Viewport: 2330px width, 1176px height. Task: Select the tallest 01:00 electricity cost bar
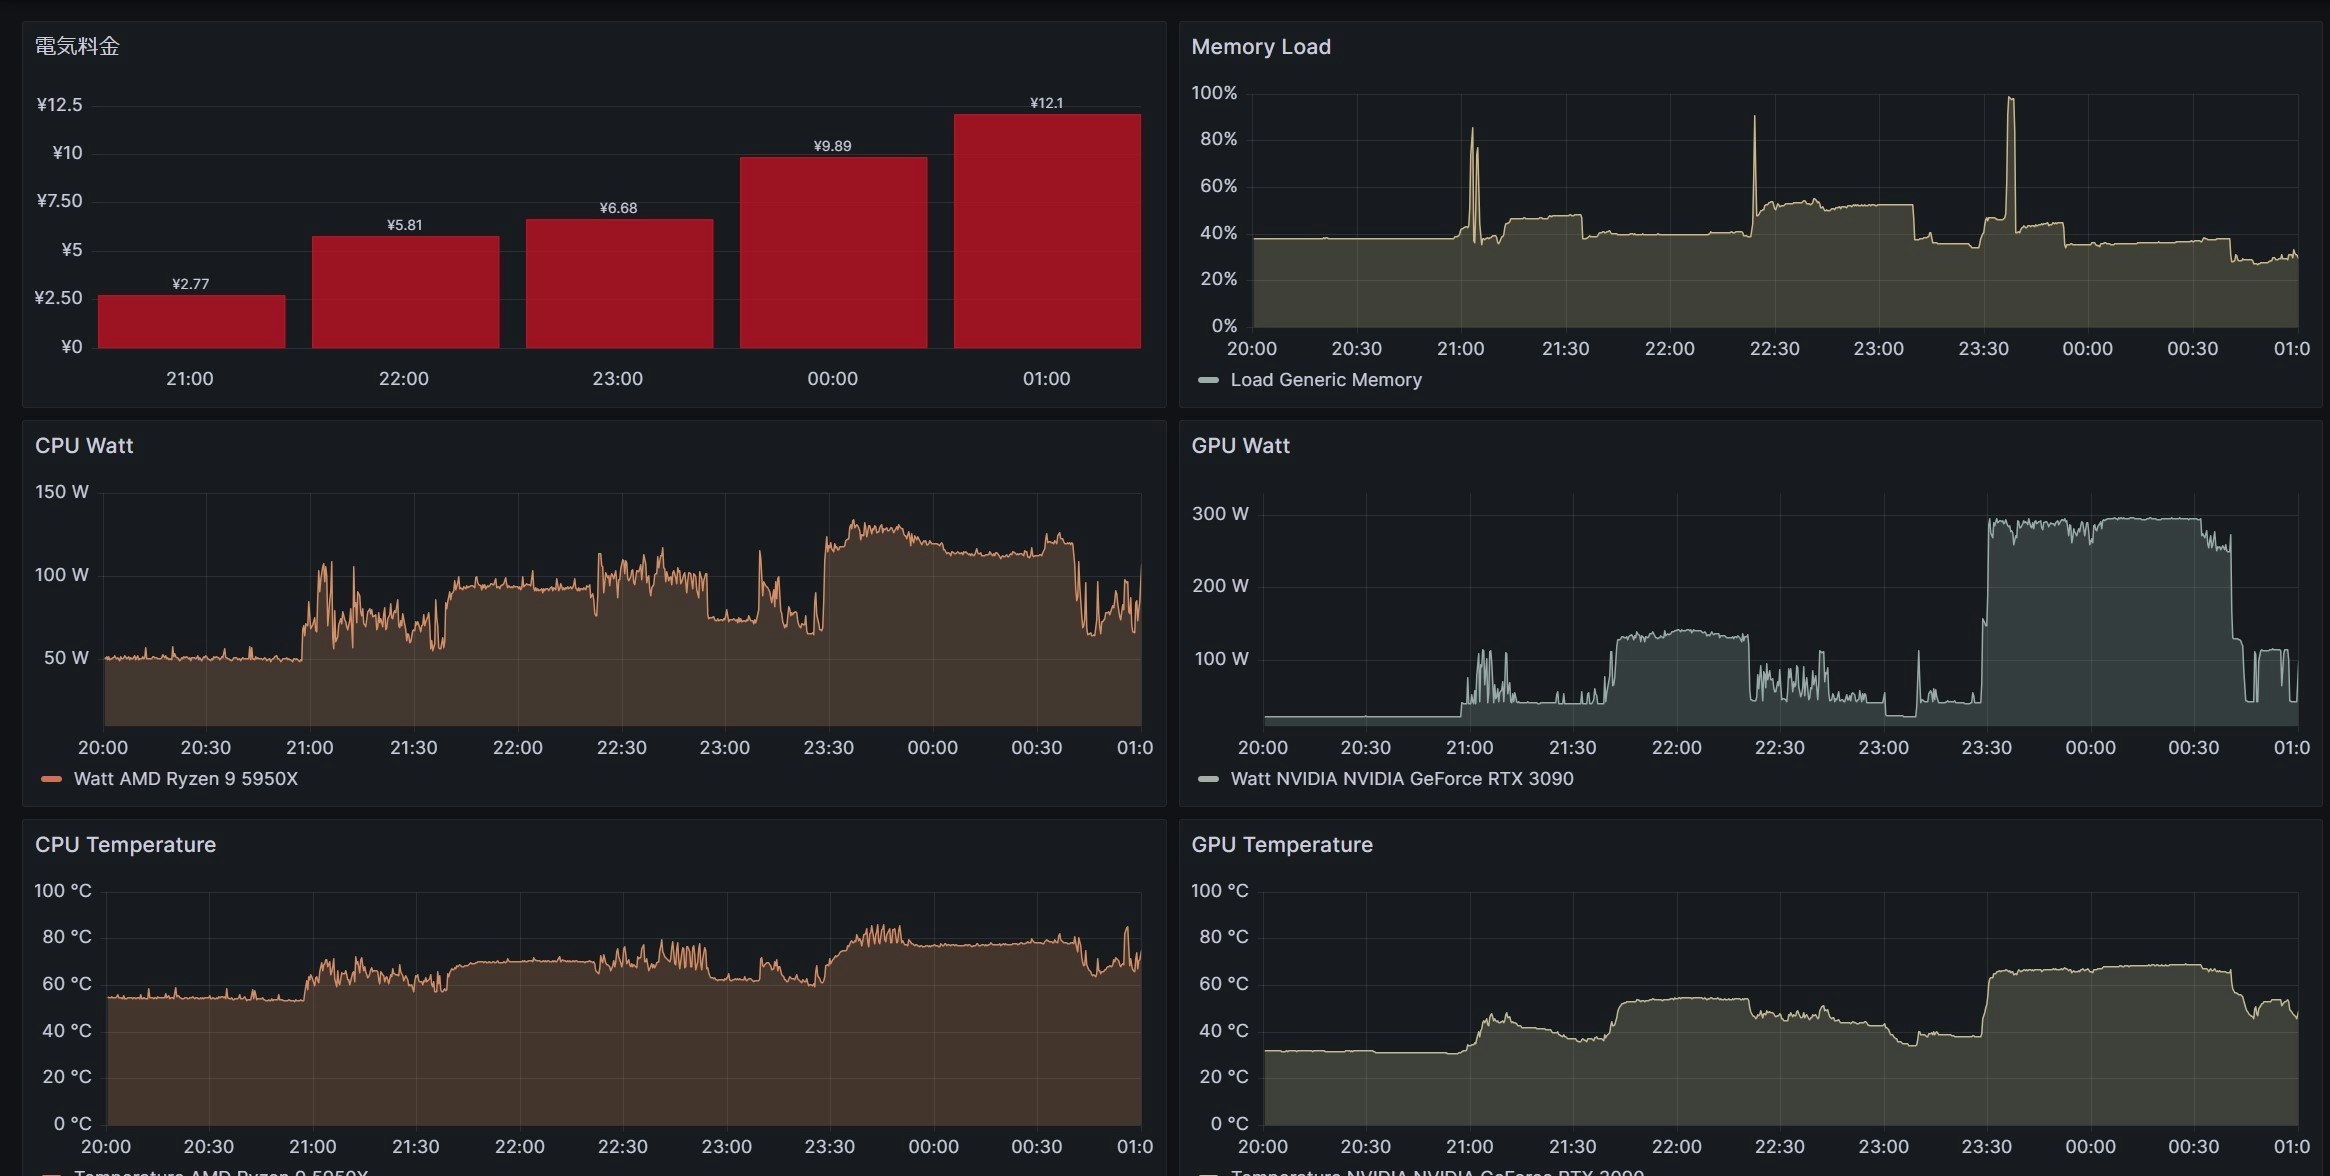(1047, 231)
